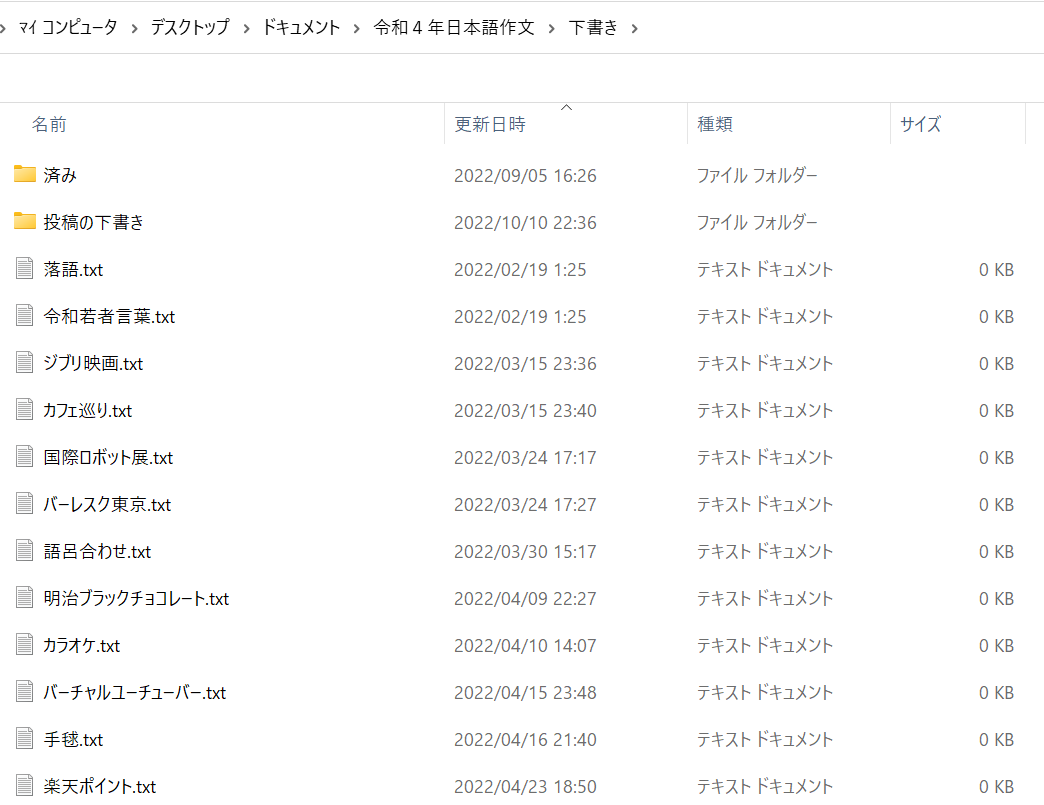Select the バーチャルユーチューバー.txt file name
This screenshot has width=1044, height=805.
pos(134,693)
